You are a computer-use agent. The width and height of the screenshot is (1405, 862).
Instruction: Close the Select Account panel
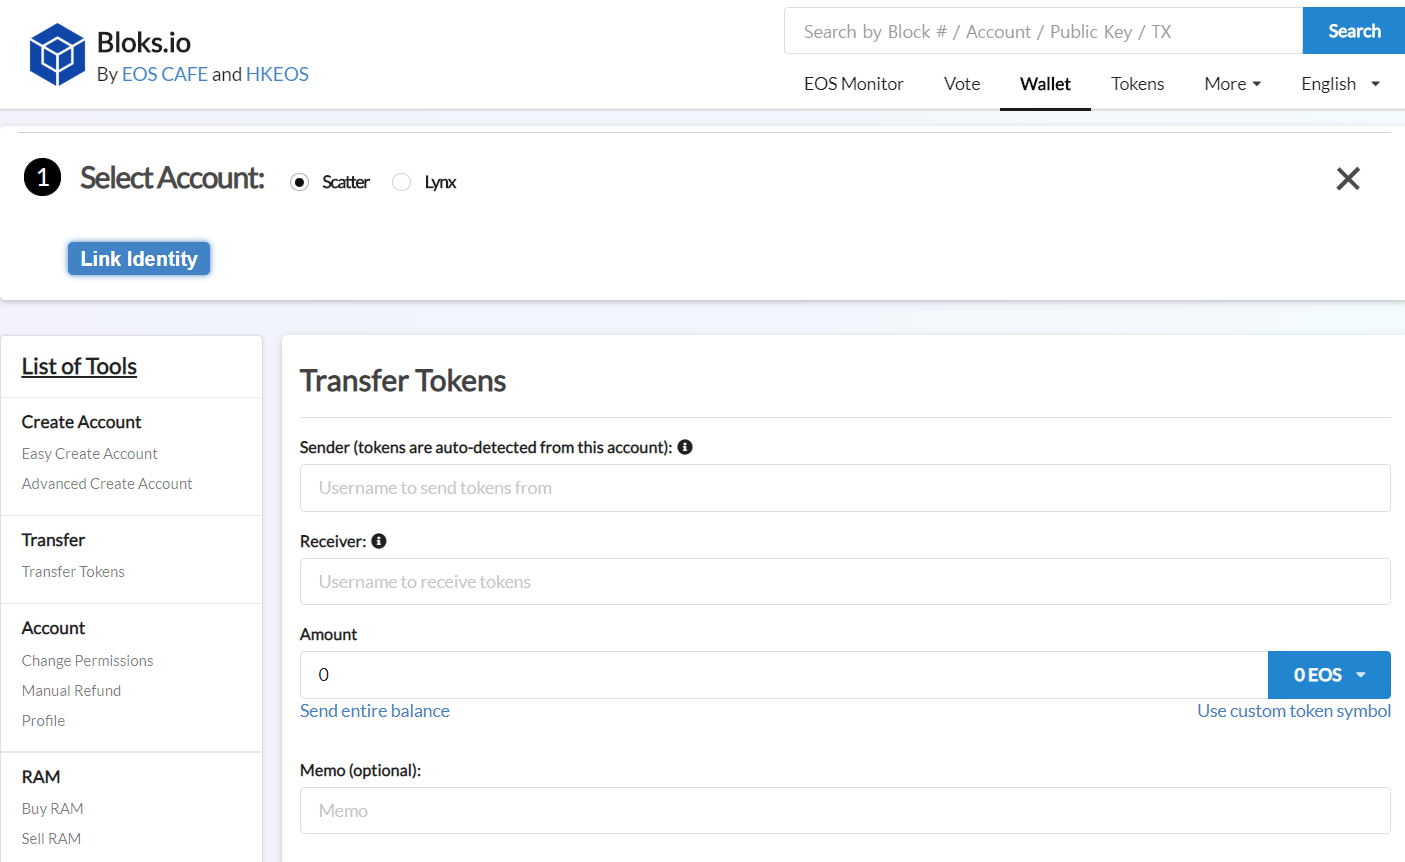(1348, 179)
